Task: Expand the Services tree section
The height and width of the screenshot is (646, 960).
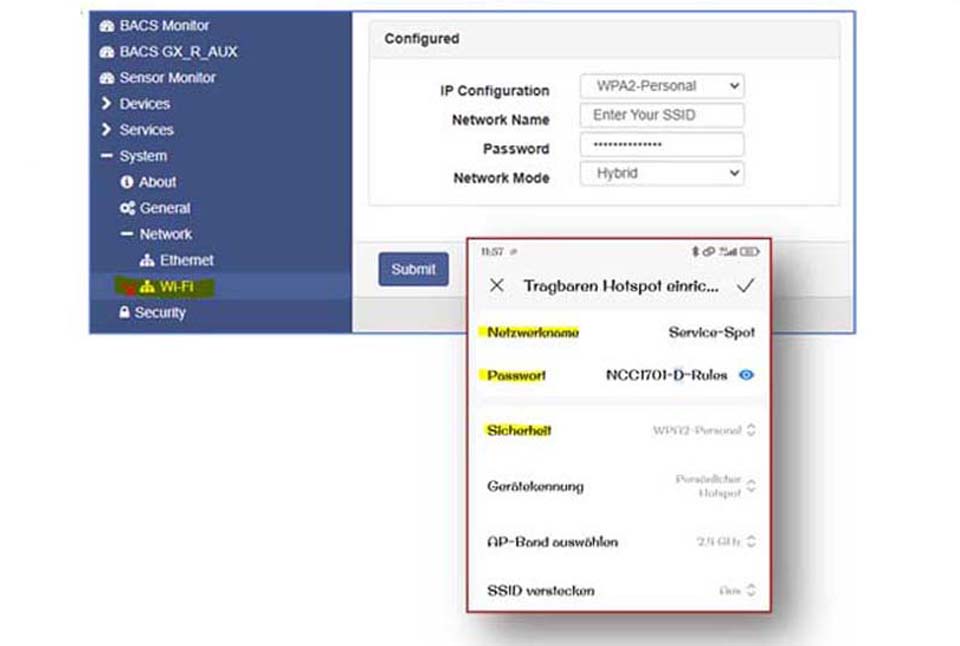Action: point(107,129)
